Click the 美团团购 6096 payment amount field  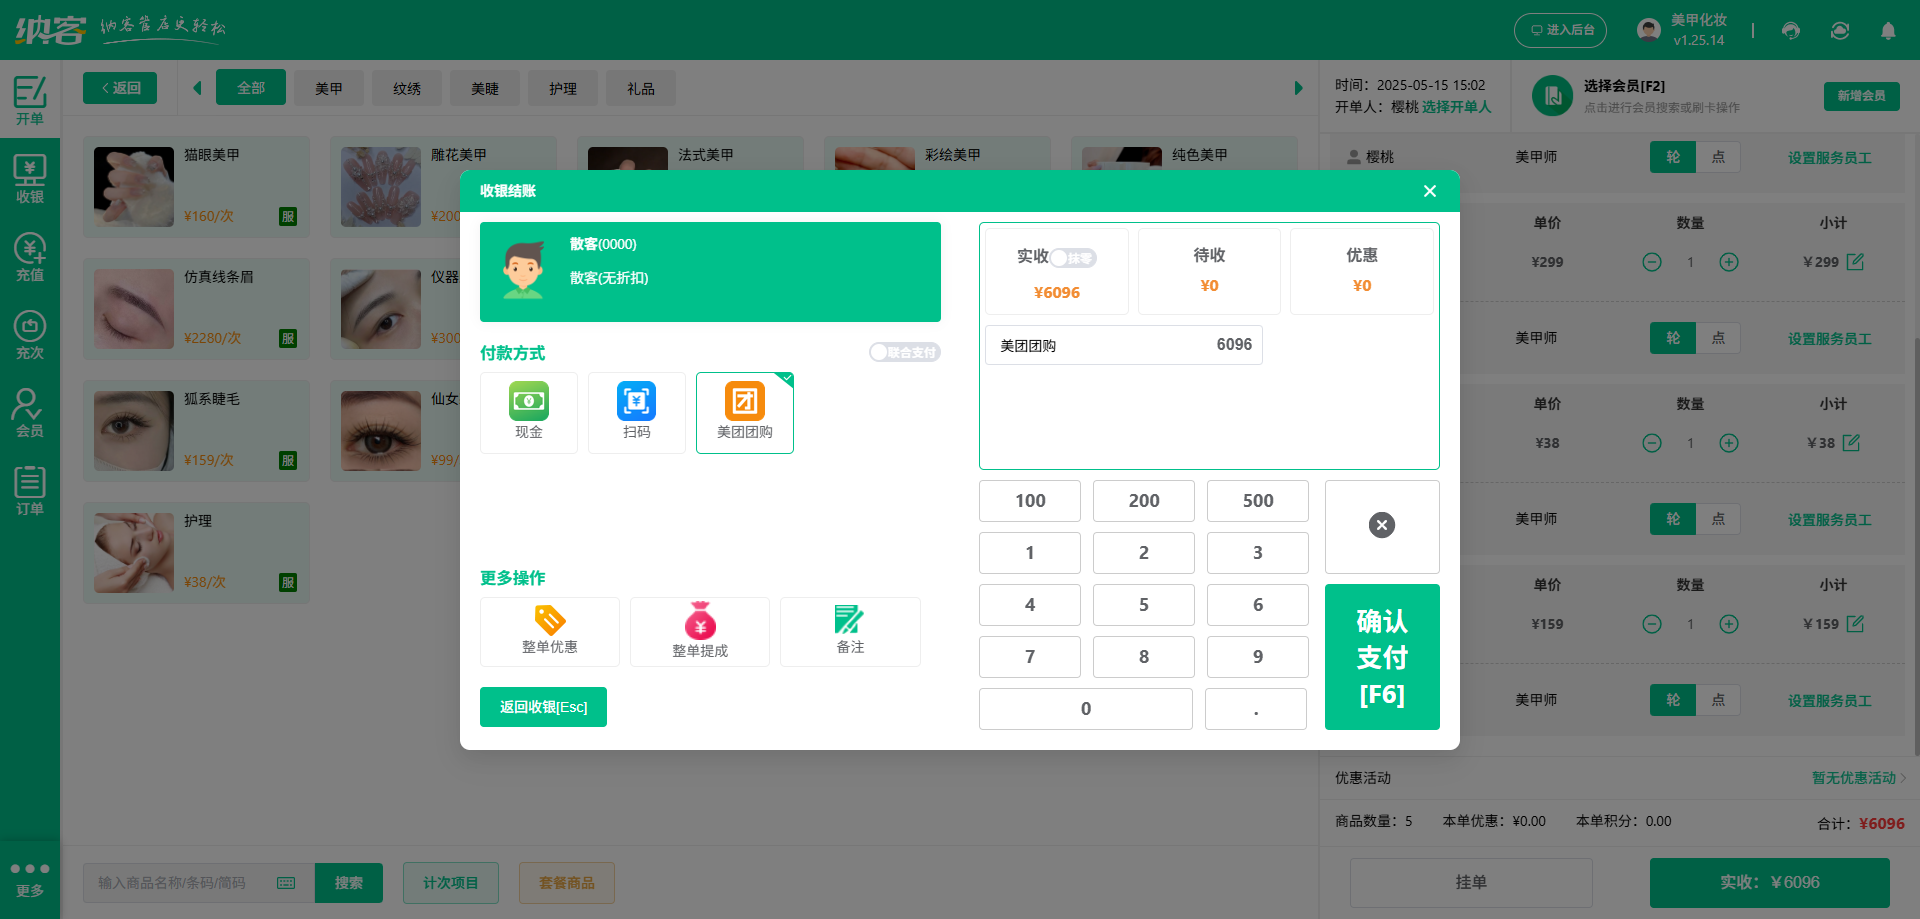pyautogui.click(x=1124, y=345)
